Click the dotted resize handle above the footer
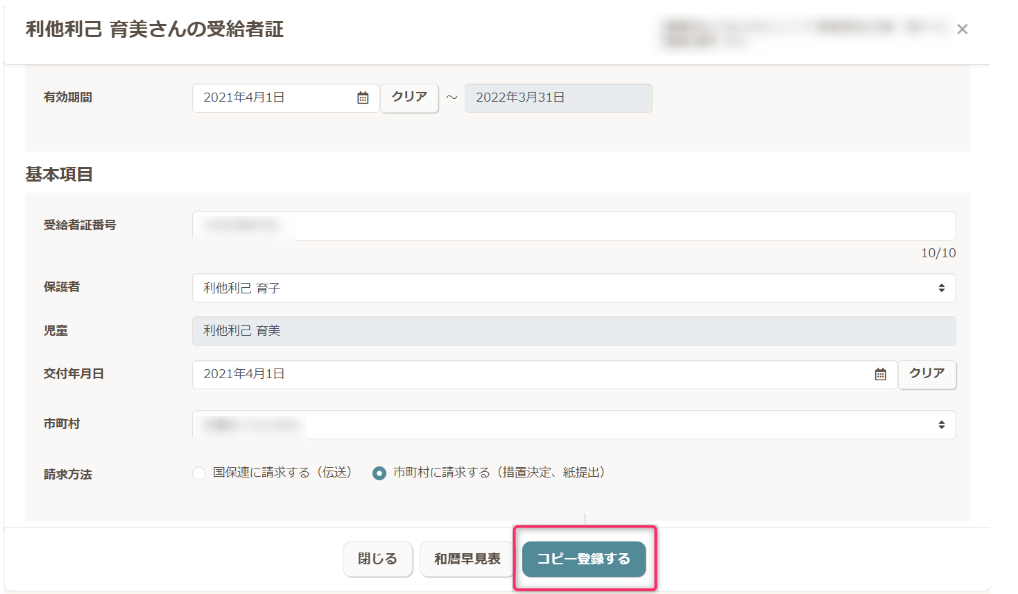Image resolution: width=1018 pixels, height=594 pixels. [x=585, y=518]
